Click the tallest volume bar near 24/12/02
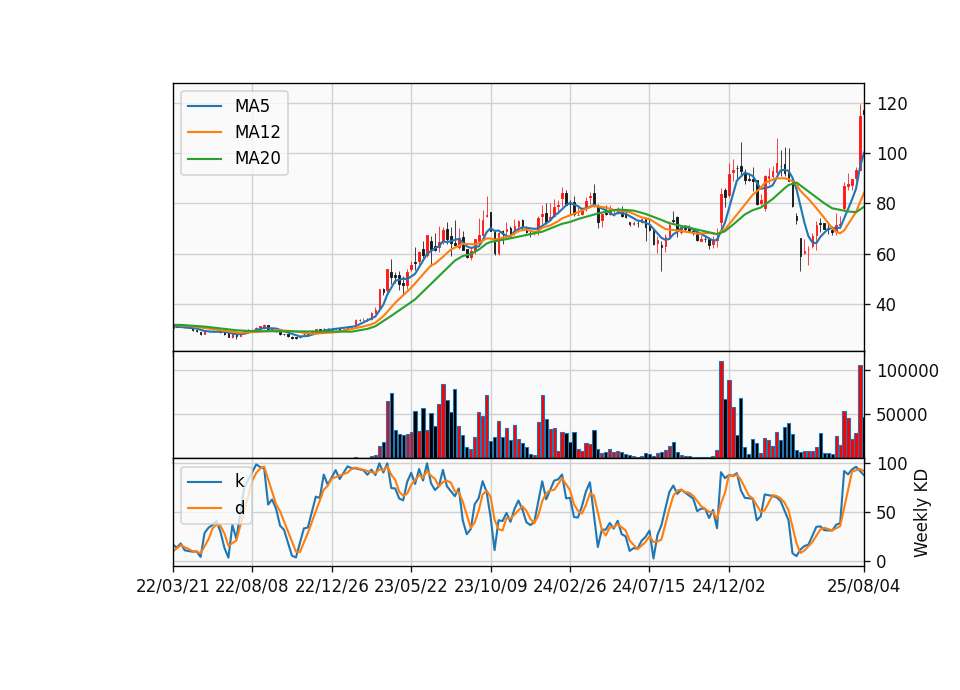The image size is (960, 690). (x=721, y=410)
